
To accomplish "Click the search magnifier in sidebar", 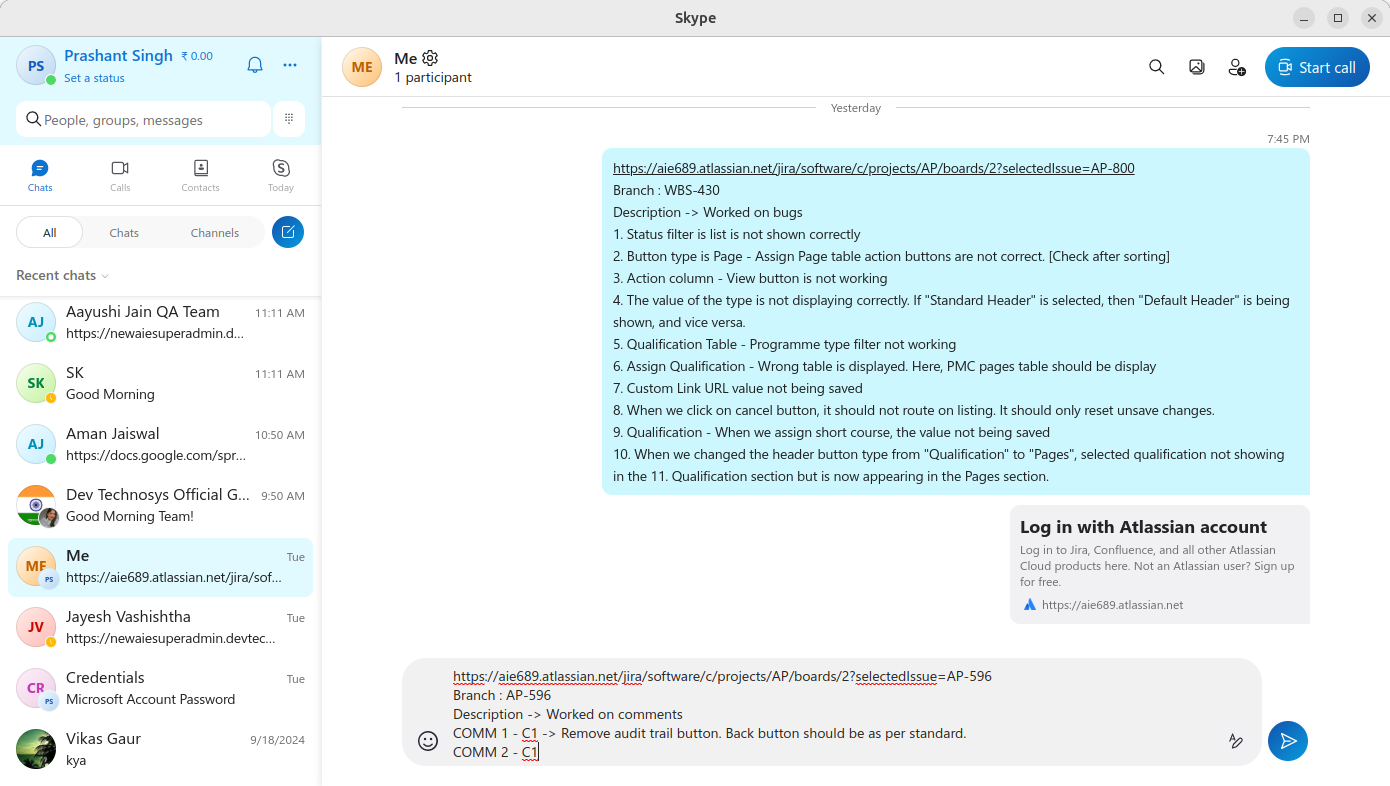I will tap(34, 119).
